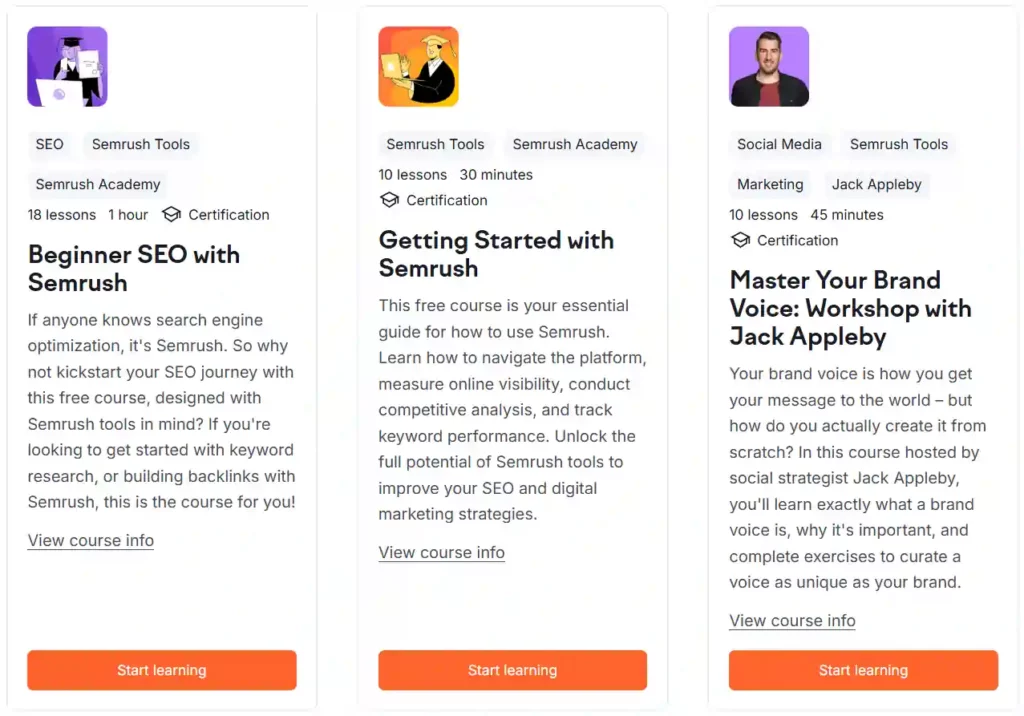Click the Marketing tag on the third course
The height and width of the screenshot is (716, 1024).
(769, 184)
